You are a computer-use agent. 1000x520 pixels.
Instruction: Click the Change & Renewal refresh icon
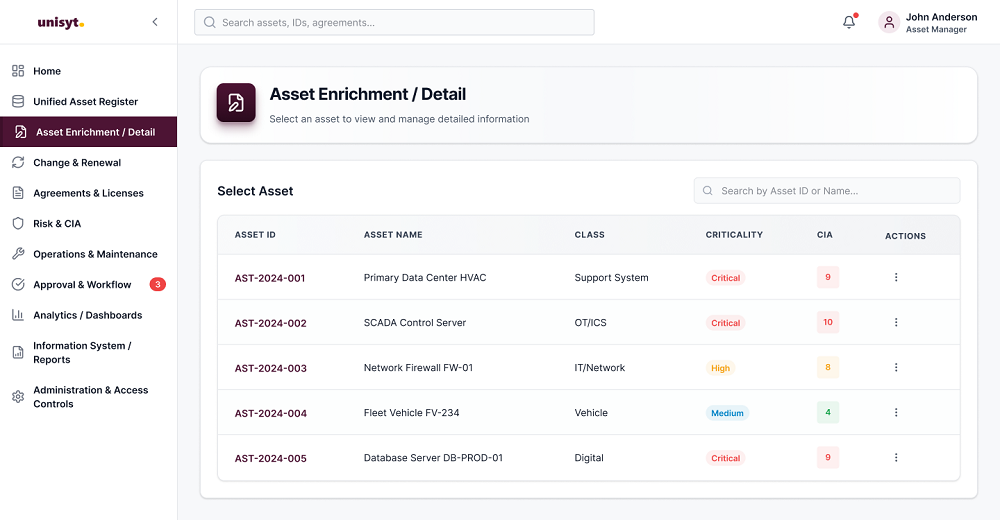18,163
